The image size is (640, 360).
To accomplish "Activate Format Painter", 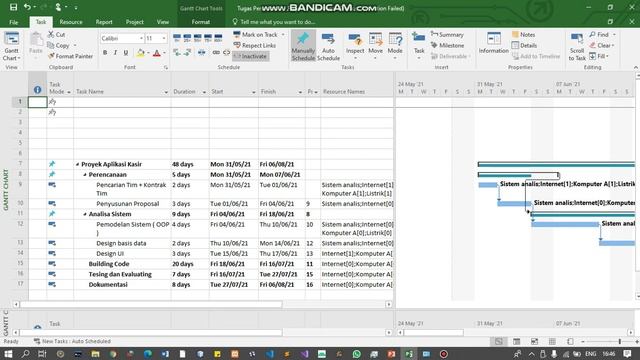I will [70, 56].
